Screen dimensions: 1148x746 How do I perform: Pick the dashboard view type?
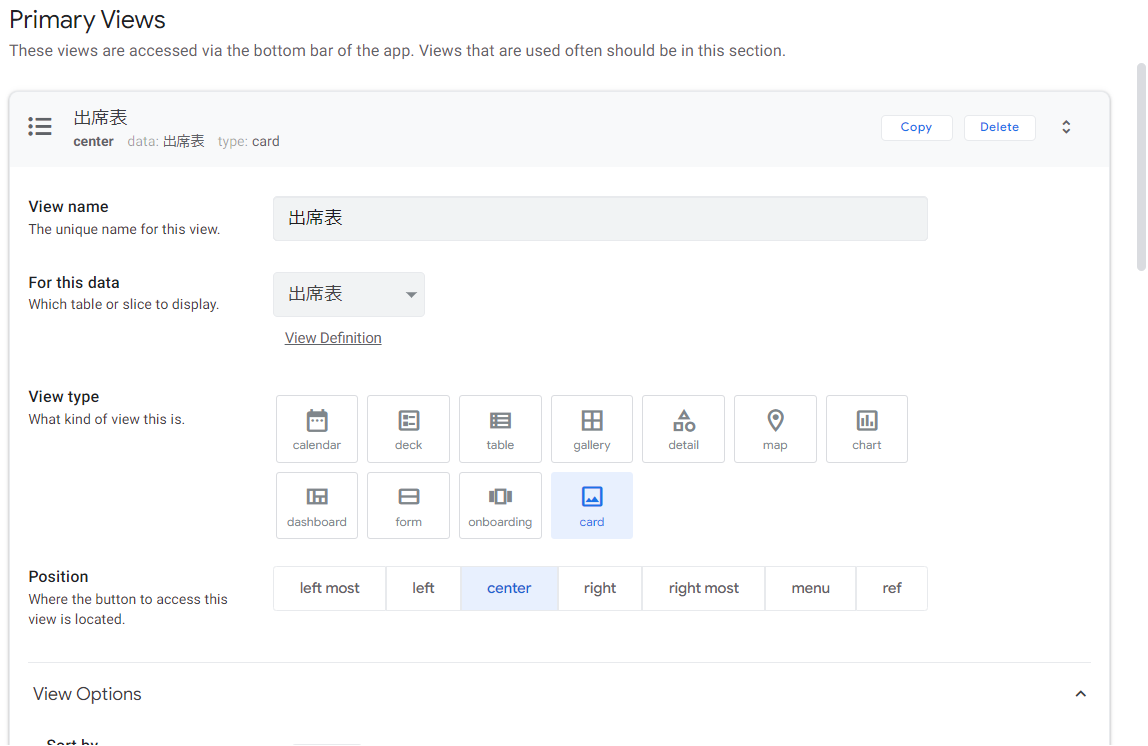click(x=316, y=506)
